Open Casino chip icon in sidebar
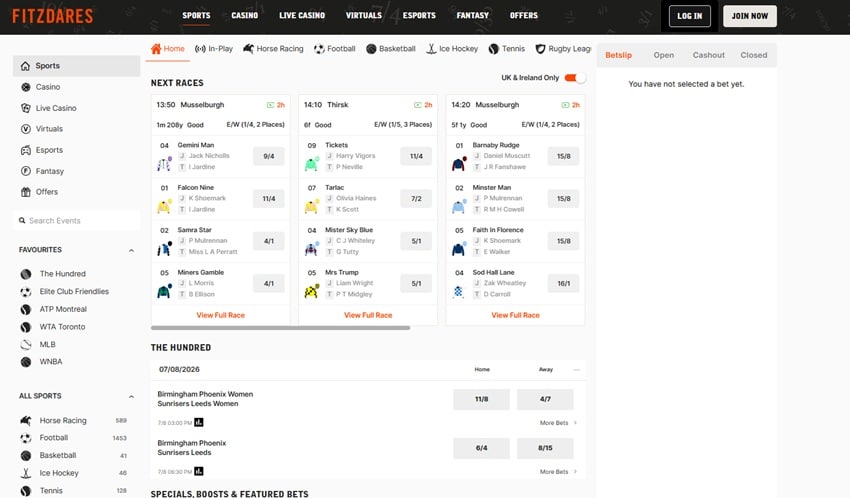850x498 pixels. coord(25,87)
